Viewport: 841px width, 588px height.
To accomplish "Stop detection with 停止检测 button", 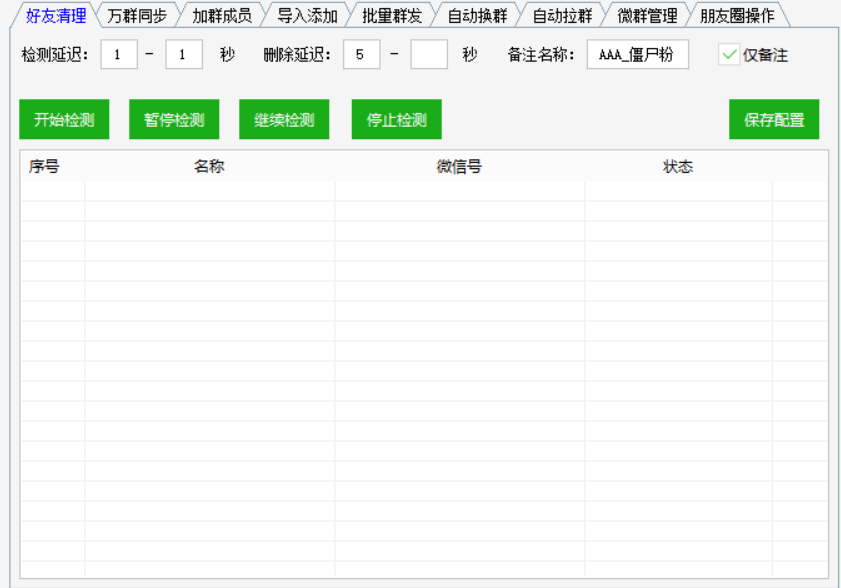I will 396,120.
